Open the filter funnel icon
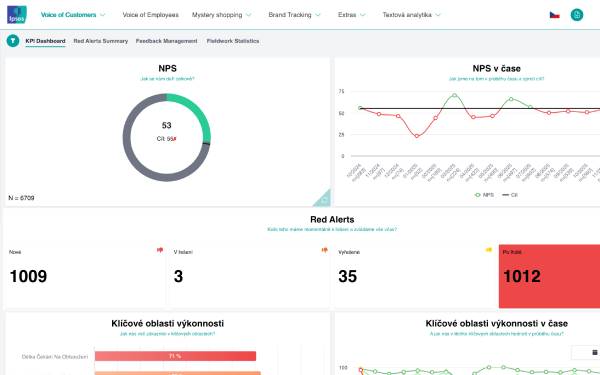This screenshot has width=600, height=375. click(x=13, y=41)
